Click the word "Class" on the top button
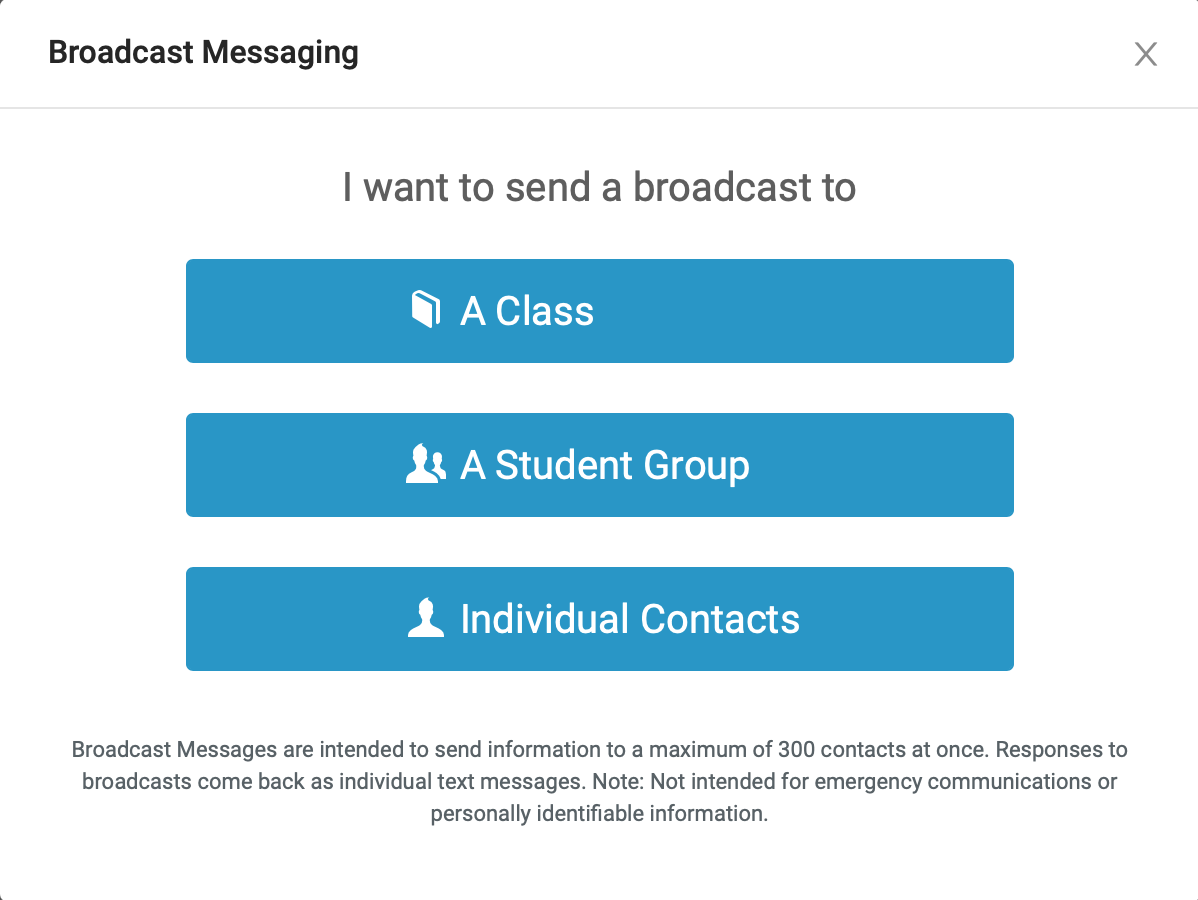The height and width of the screenshot is (900, 1198). point(545,311)
